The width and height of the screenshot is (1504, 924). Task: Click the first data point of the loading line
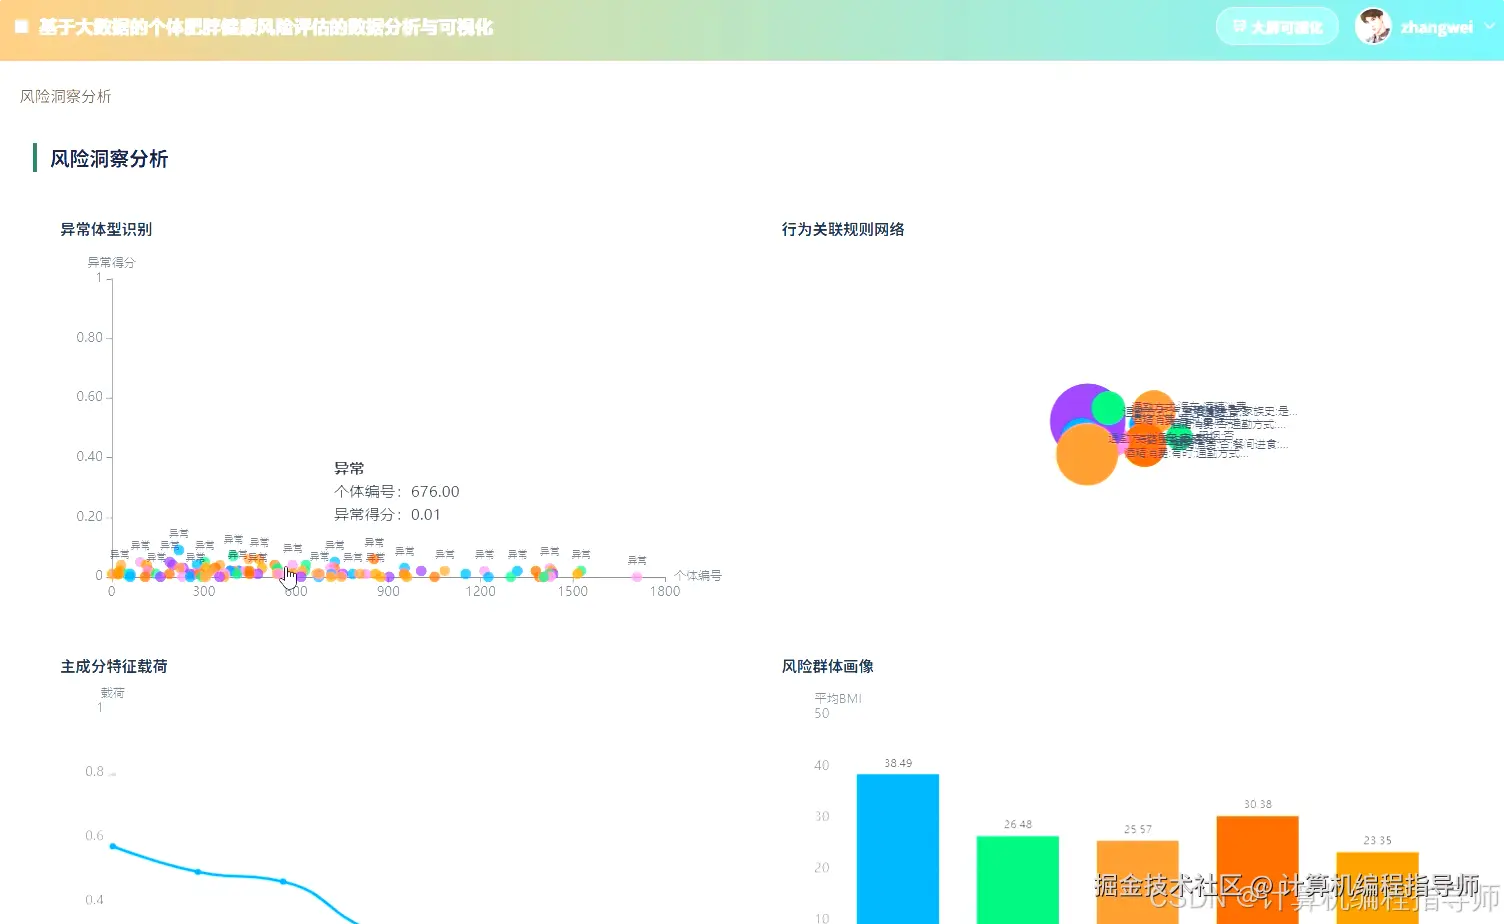[x=112, y=846]
